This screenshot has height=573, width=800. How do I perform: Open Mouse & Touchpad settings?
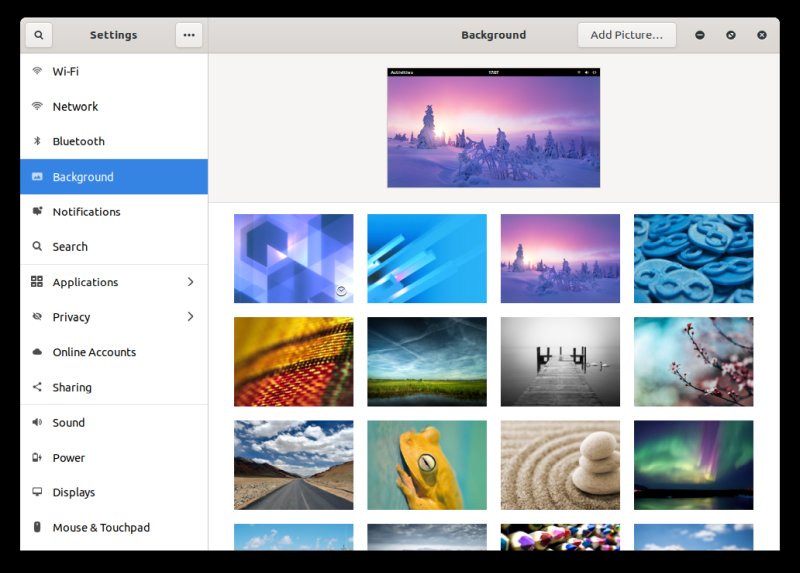coord(101,527)
